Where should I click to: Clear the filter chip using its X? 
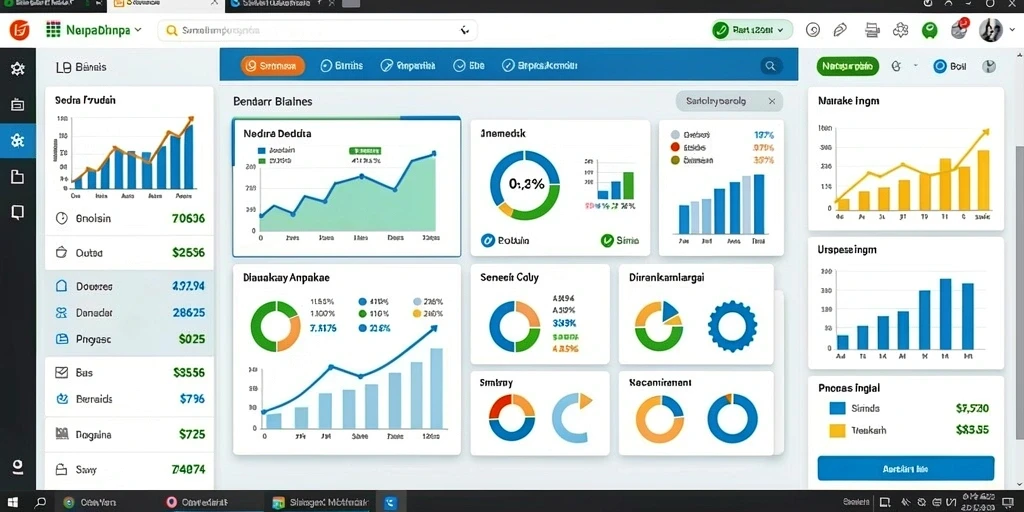pos(771,101)
